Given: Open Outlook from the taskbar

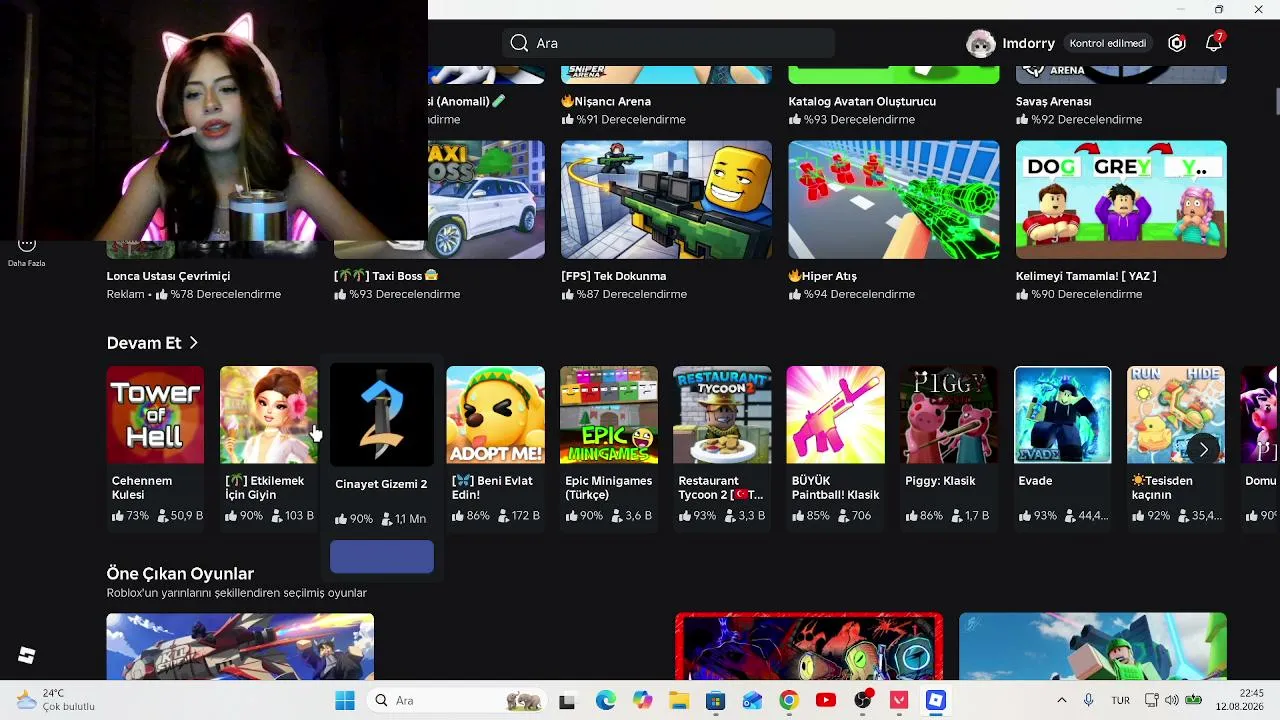Looking at the screenshot, I should click(753, 701).
